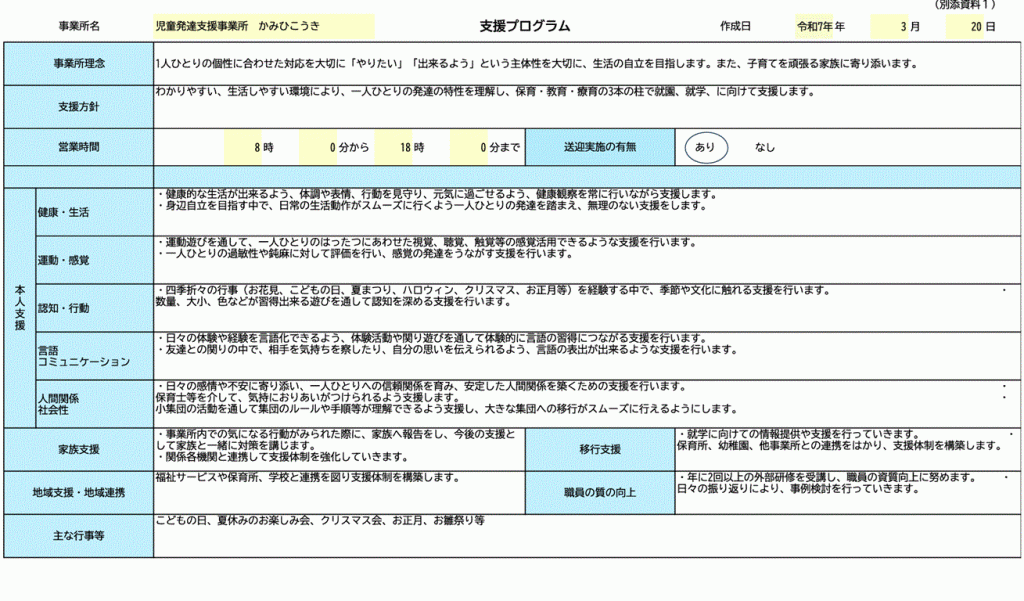Click the text starting '福祉サービスや保育所'

click(x=308, y=478)
